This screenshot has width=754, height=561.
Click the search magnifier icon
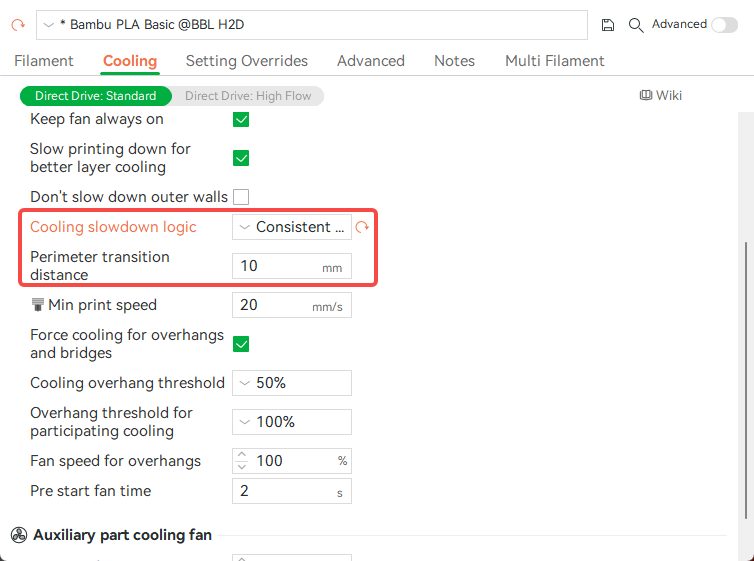[x=636, y=25]
